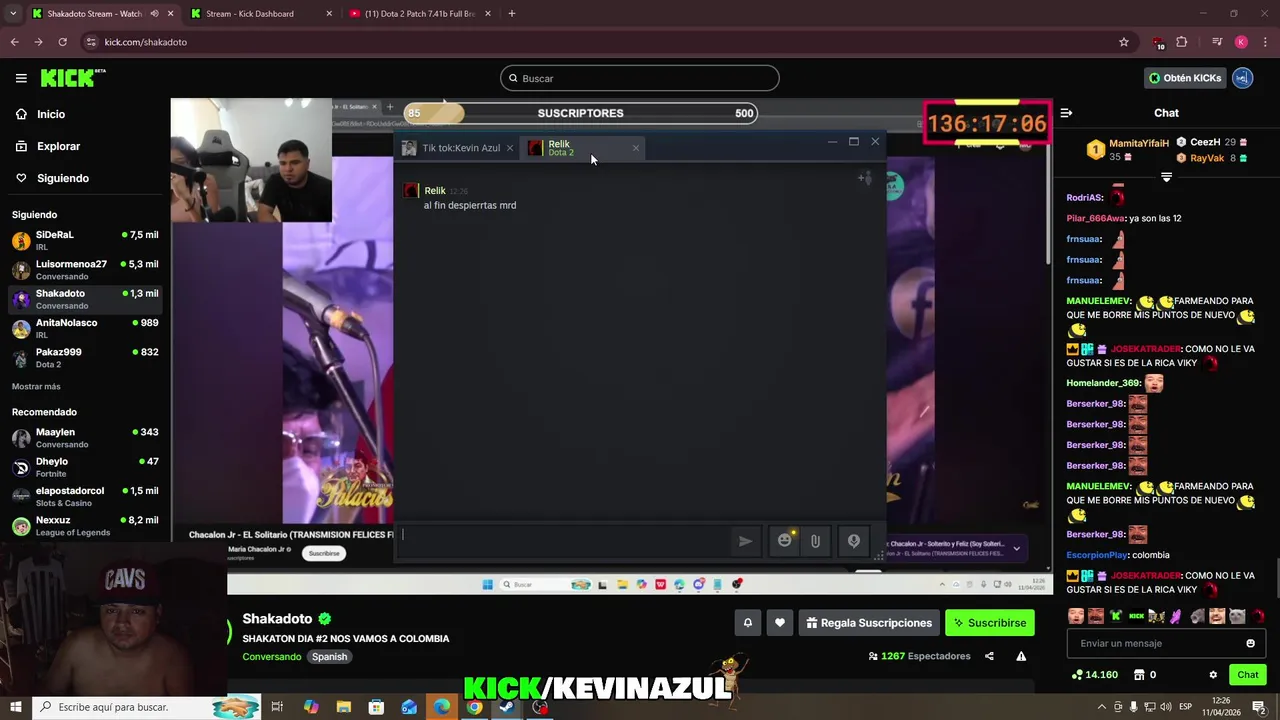Expand the gift leaderboard chevron
Screen dimensions: 1280x720
[1166, 177]
